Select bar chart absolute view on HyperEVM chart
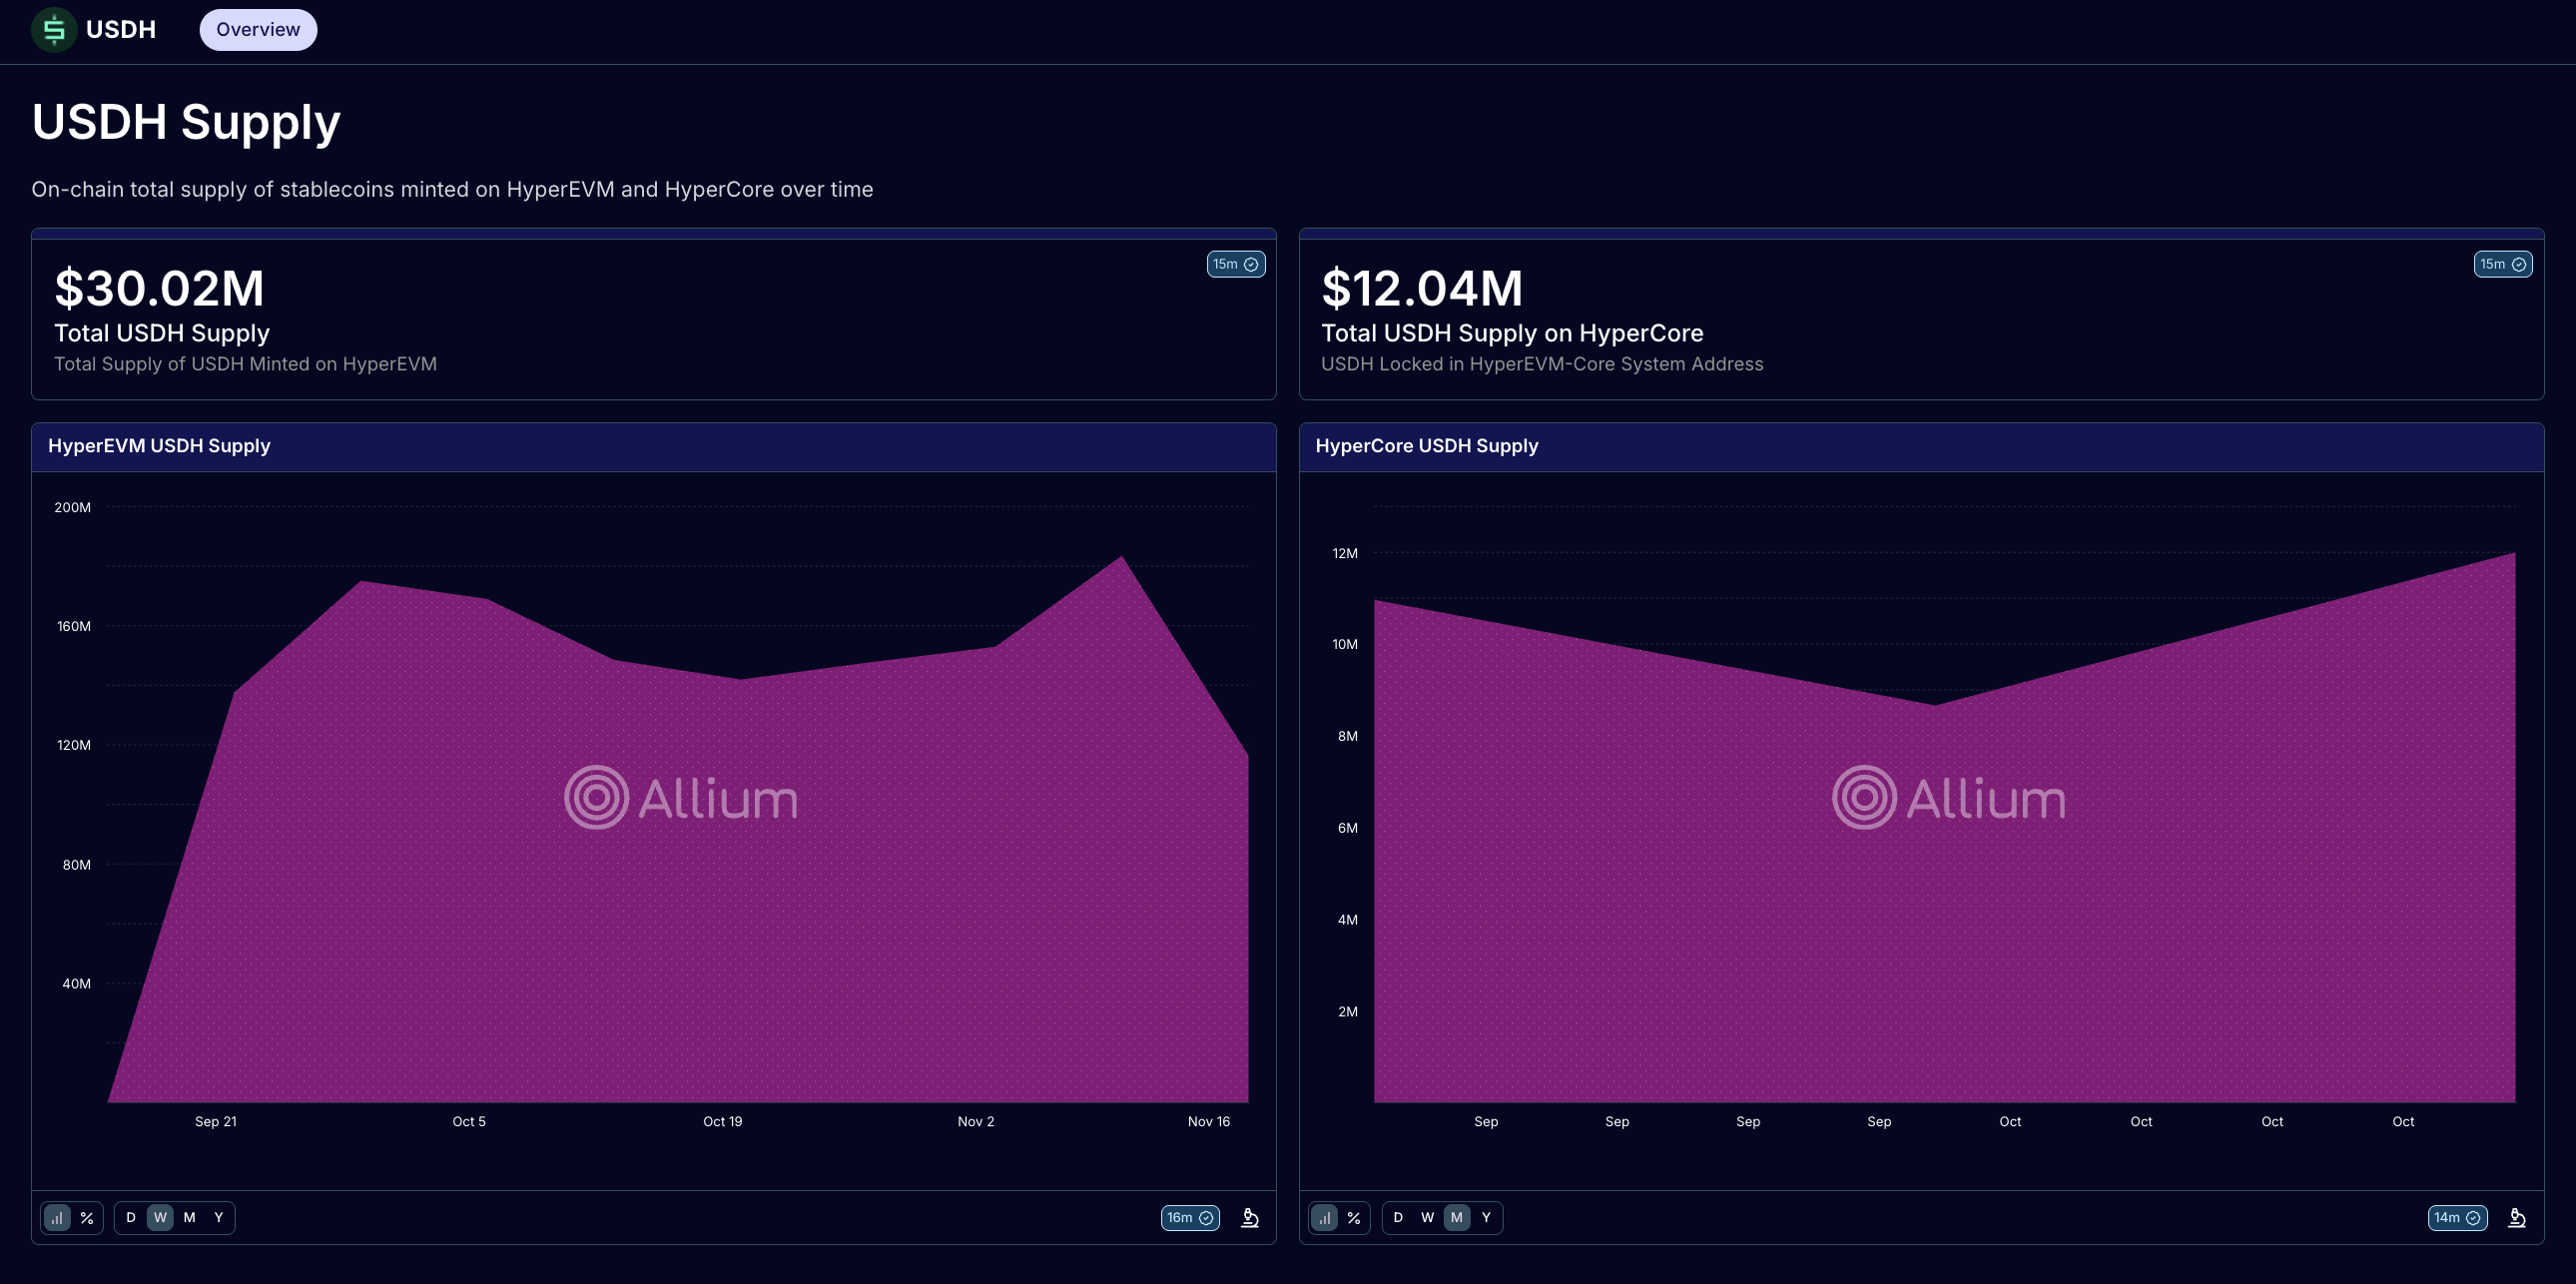The image size is (2576, 1284). [58, 1217]
